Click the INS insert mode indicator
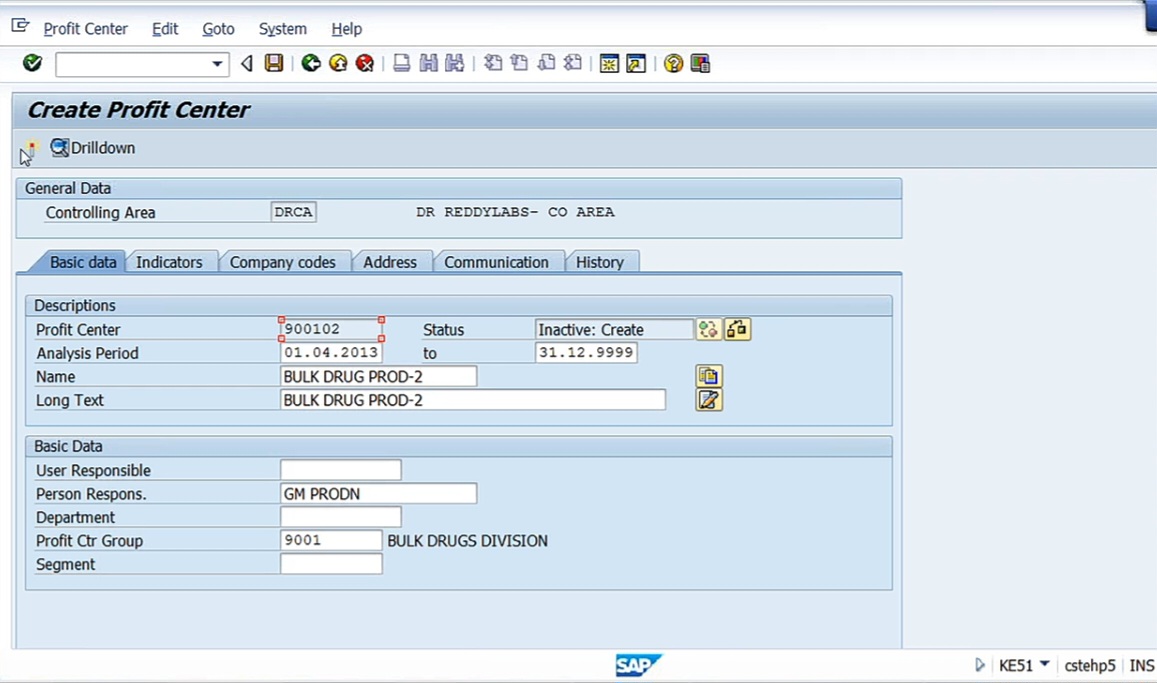The width and height of the screenshot is (1157, 683). 1142,665
